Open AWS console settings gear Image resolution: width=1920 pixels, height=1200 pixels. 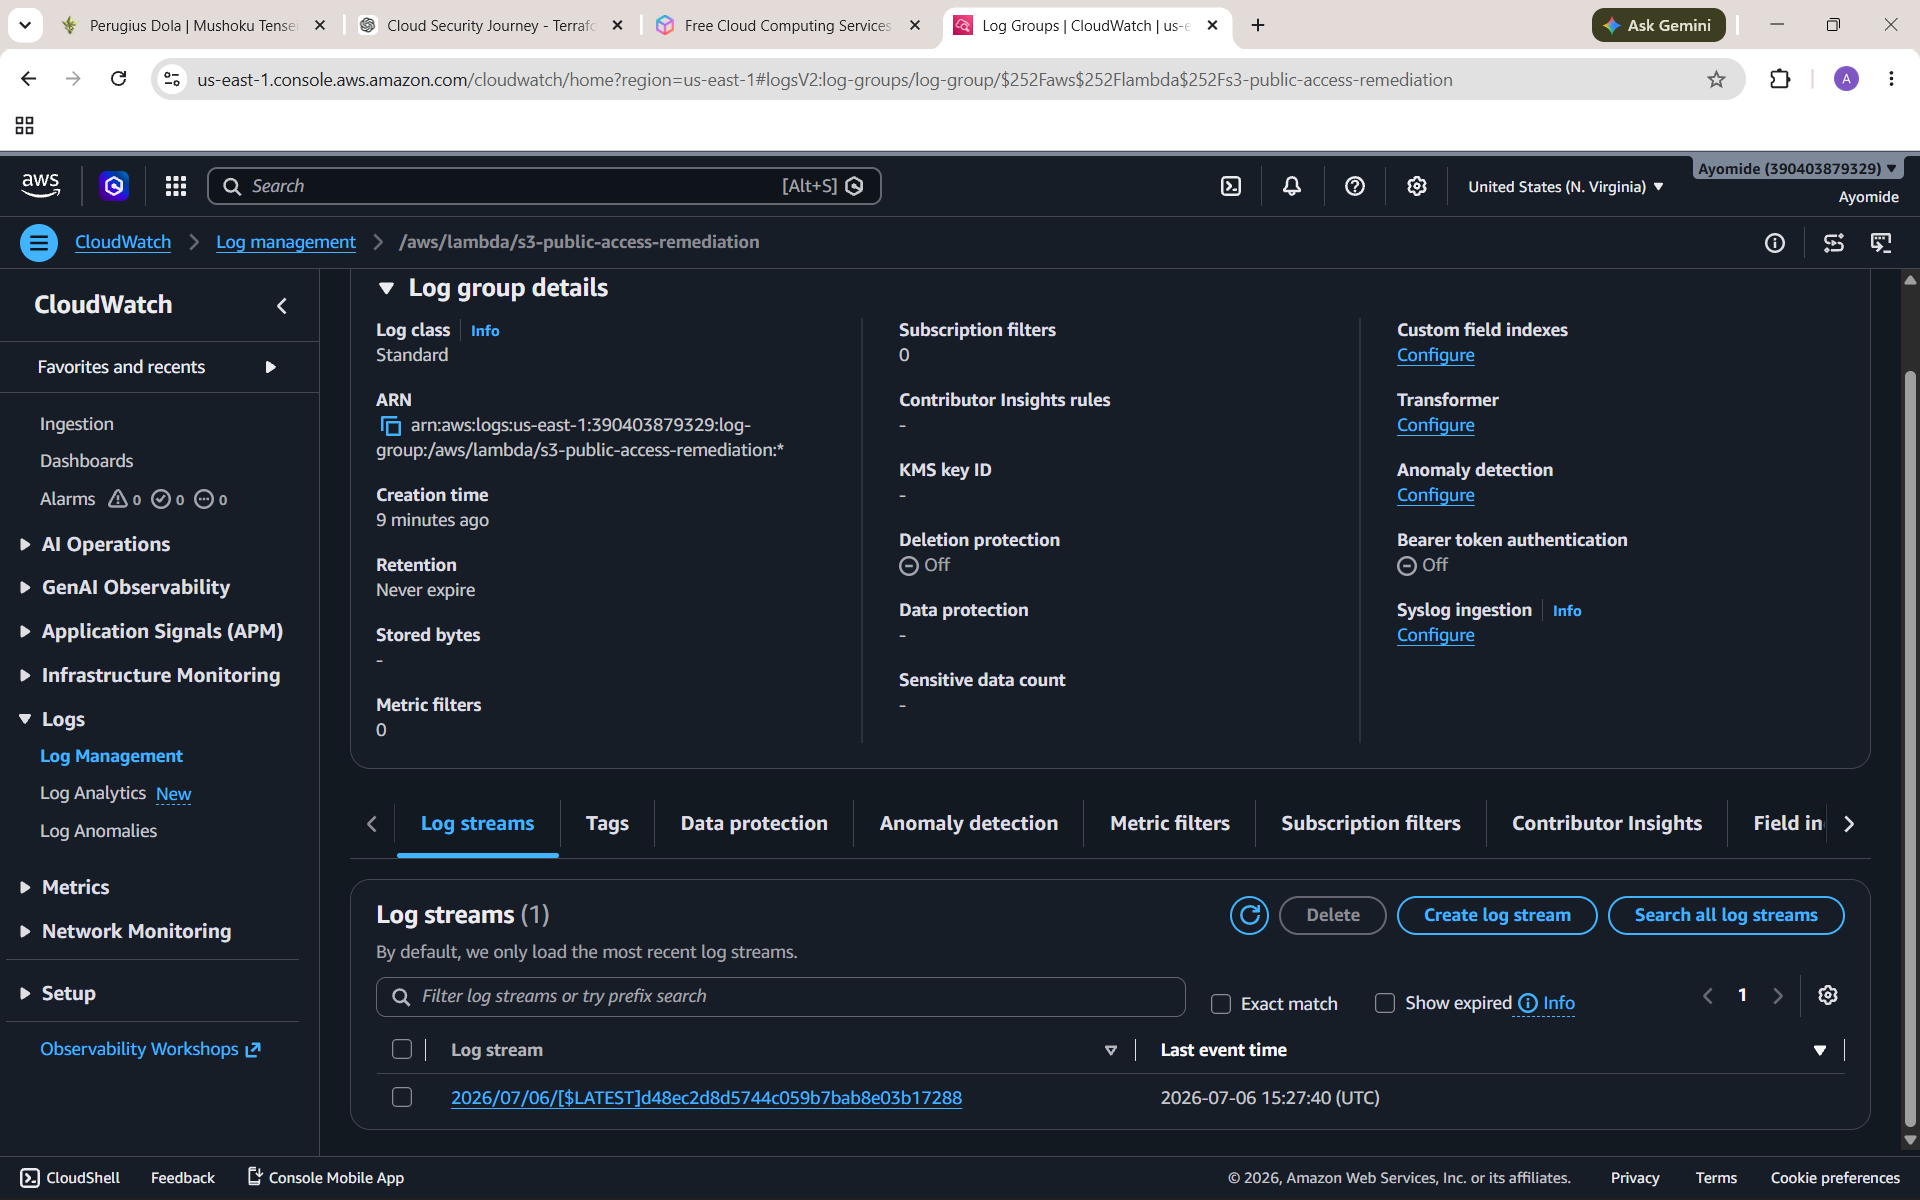(x=1417, y=186)
